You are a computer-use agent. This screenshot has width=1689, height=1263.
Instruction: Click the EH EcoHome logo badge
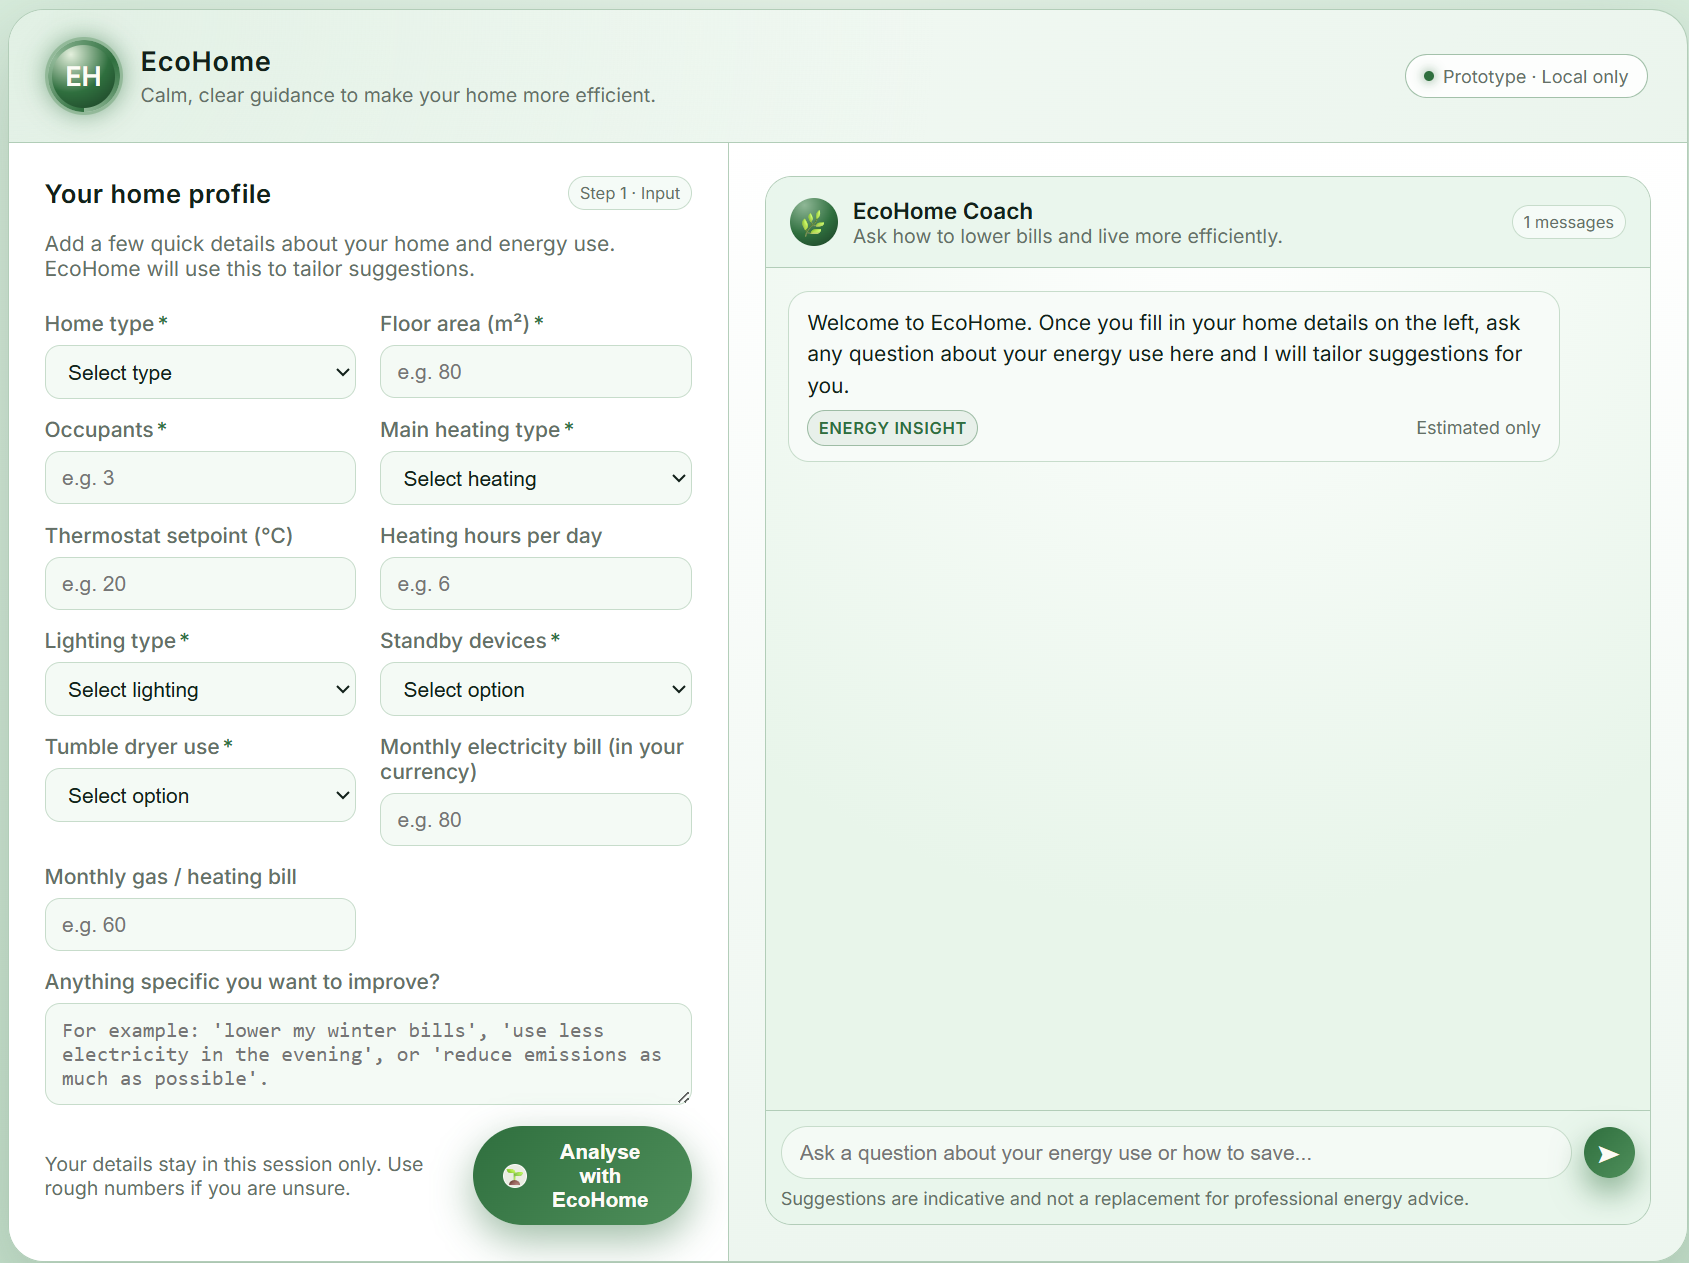click(83, 76)
